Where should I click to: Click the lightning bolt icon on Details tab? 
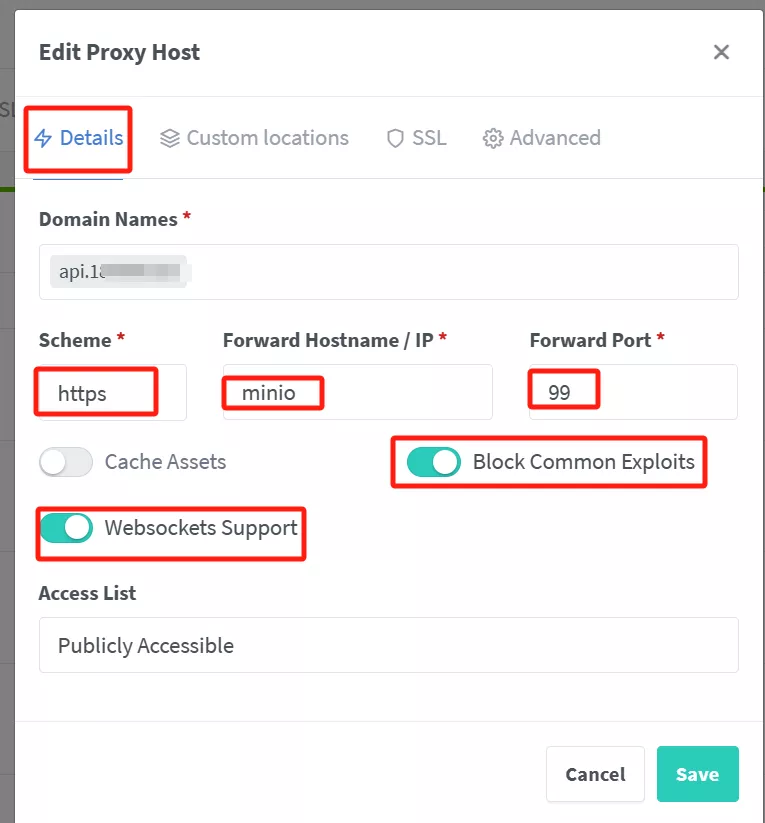(43, 138)
